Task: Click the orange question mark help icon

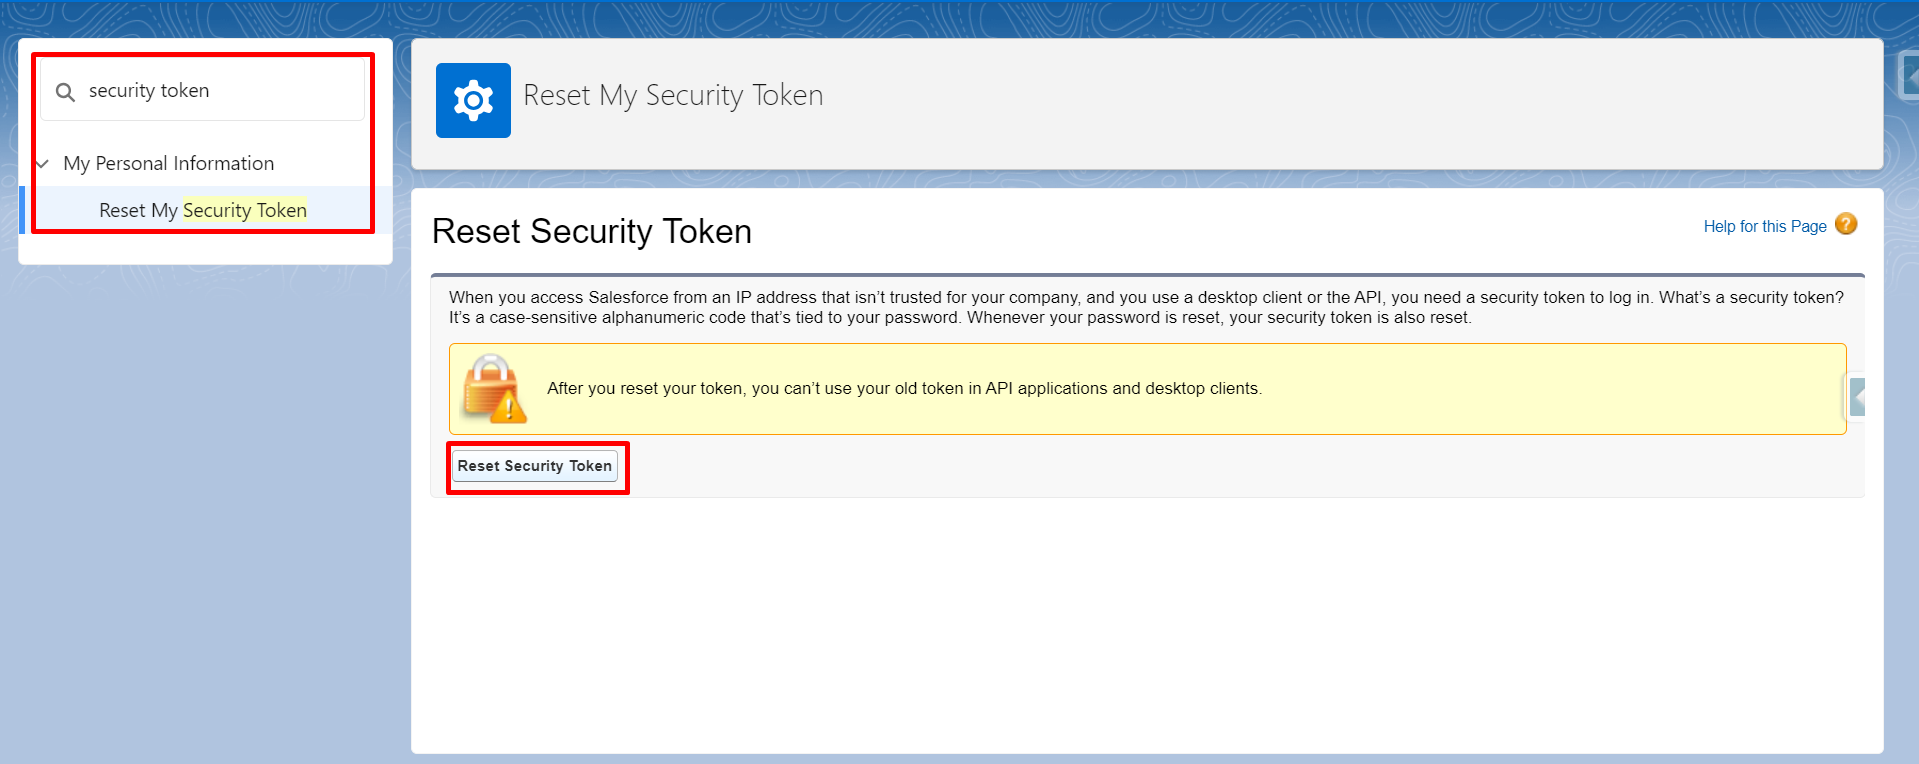Action: 1846,224
